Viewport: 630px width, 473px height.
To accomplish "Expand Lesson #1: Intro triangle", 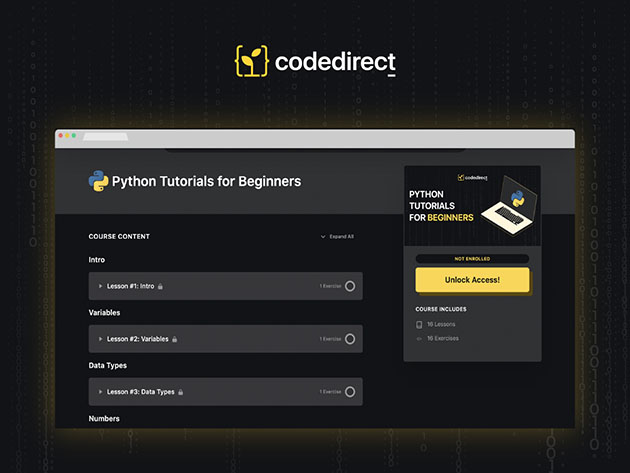I will pyautogui.click(x=100, y=286).
